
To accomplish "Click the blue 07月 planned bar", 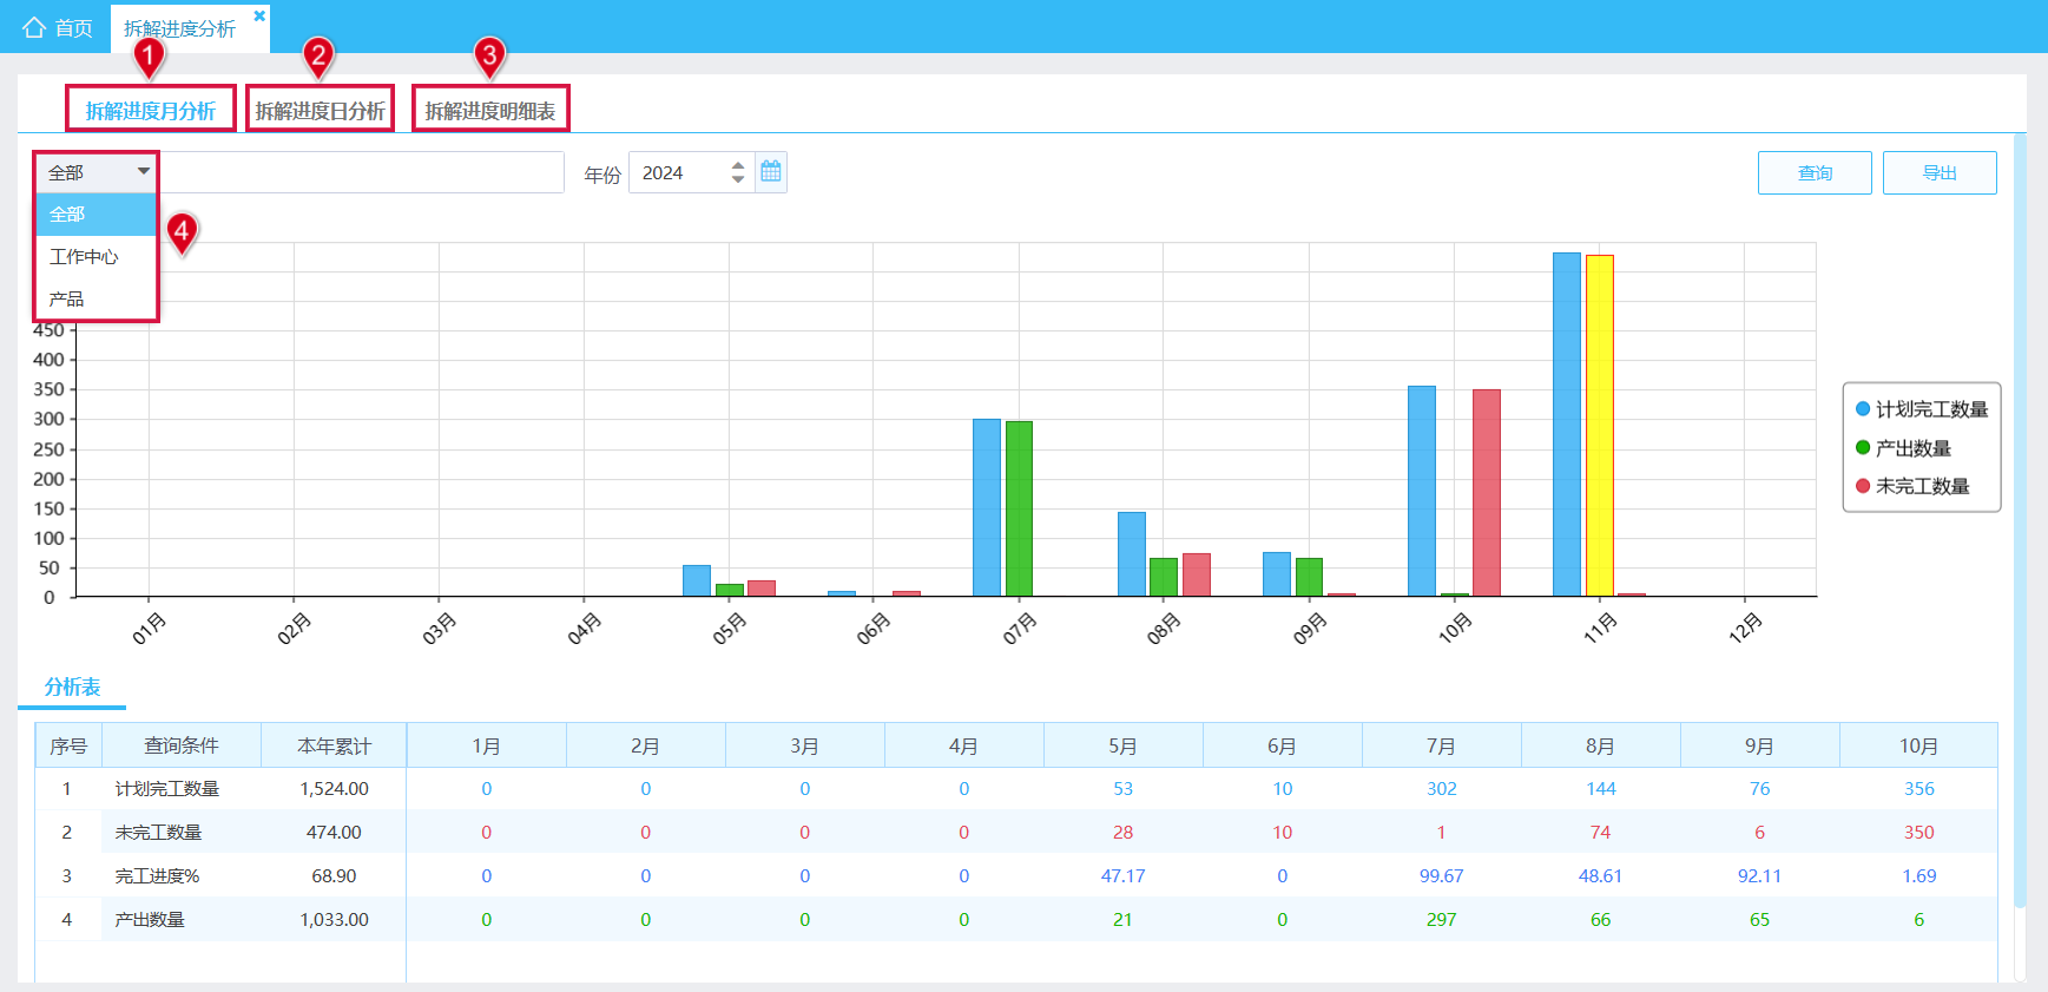I will click(986, 508).
